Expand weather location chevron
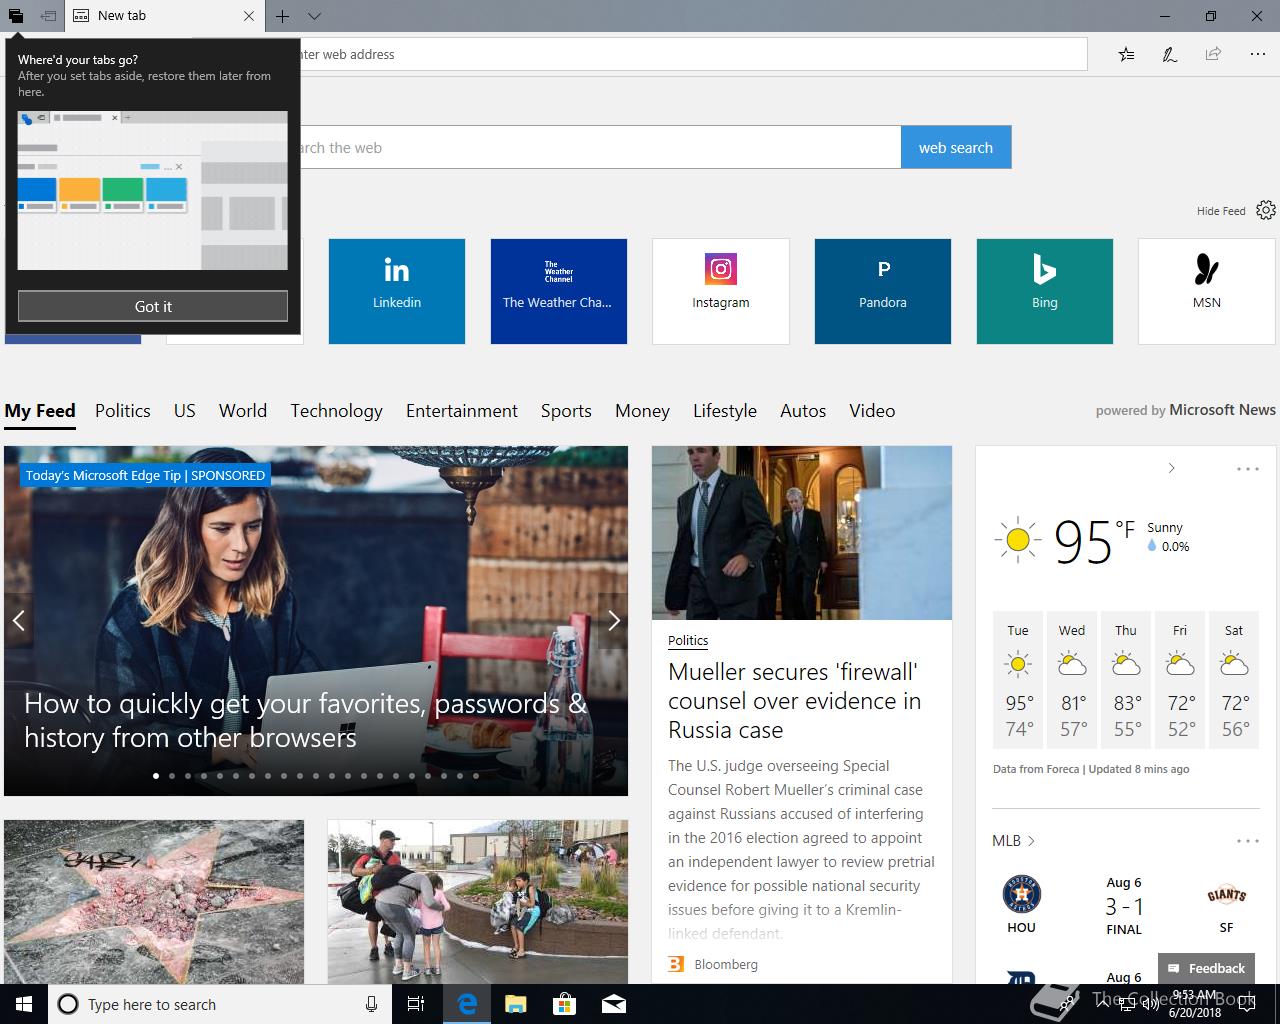This screenshot has height=1024, width=1280. (1172, 468)
